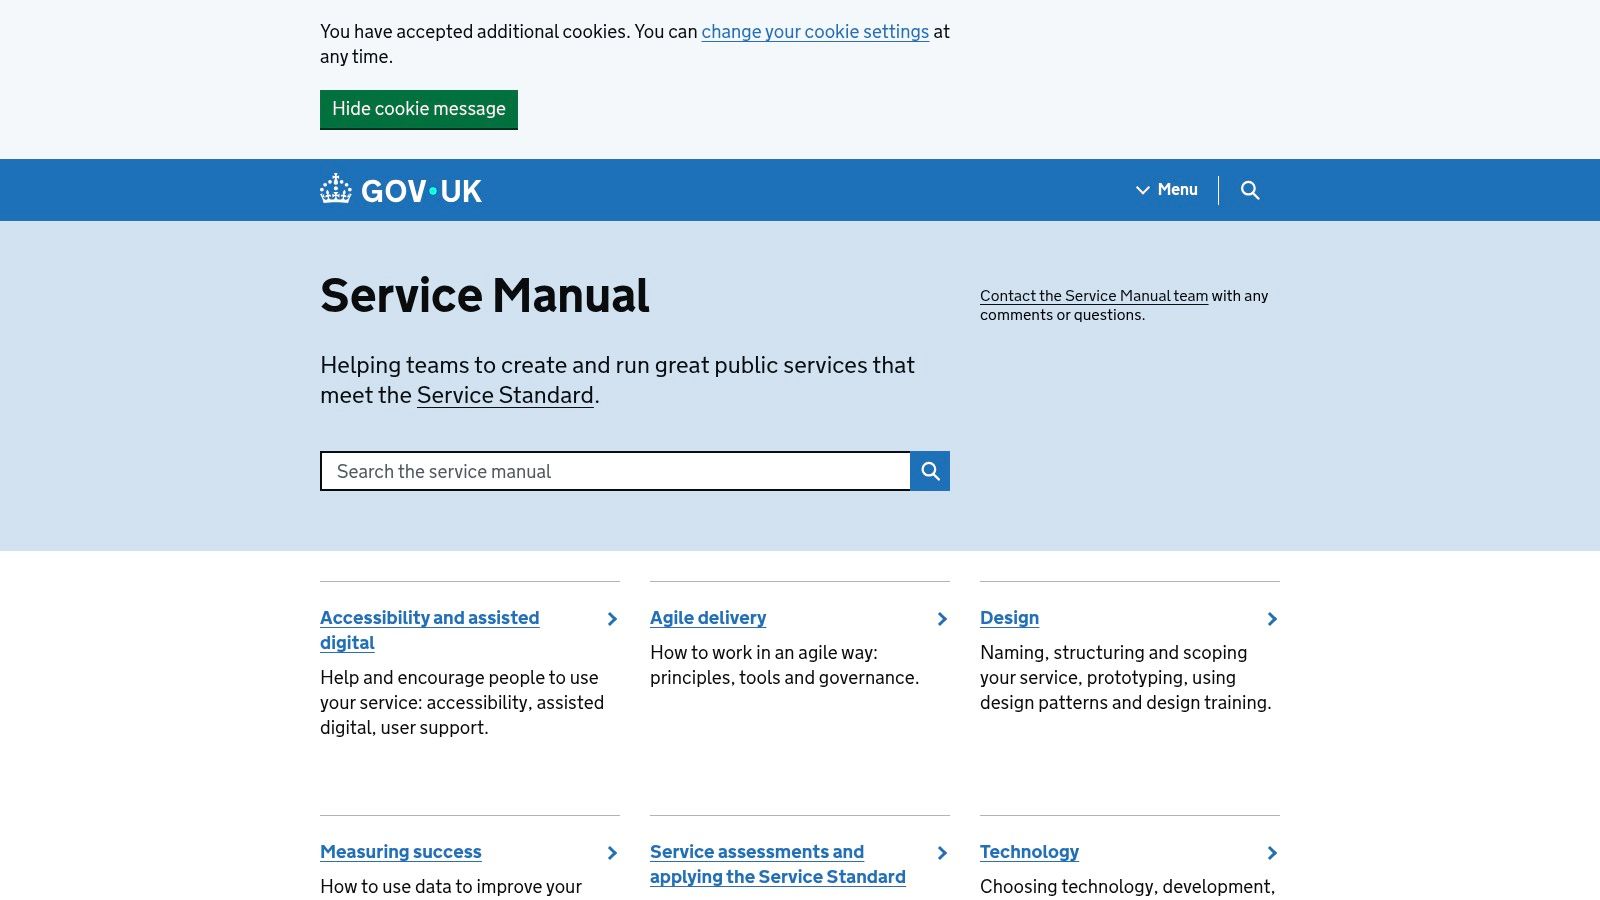Click the chevron beside Service assessments
Screen dimensions: 1600x900
click(x=941, y=853)
